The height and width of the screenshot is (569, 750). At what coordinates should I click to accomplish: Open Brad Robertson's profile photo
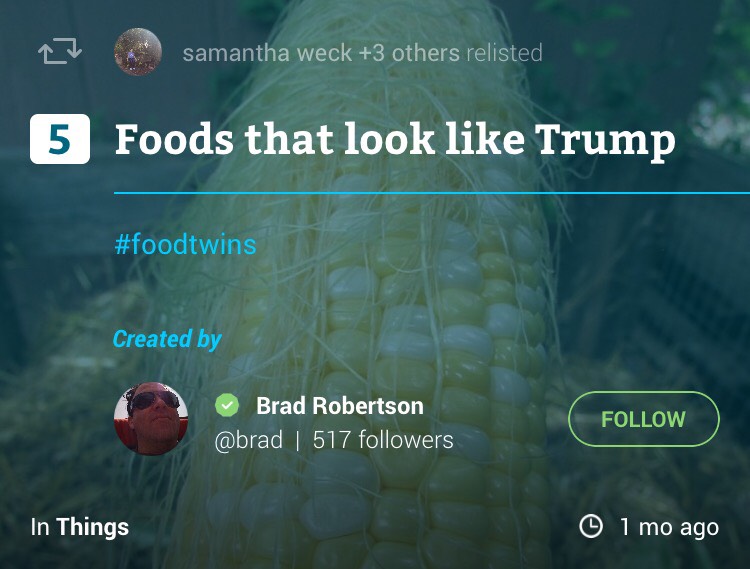pyautogui.click(x=151, y=419)
